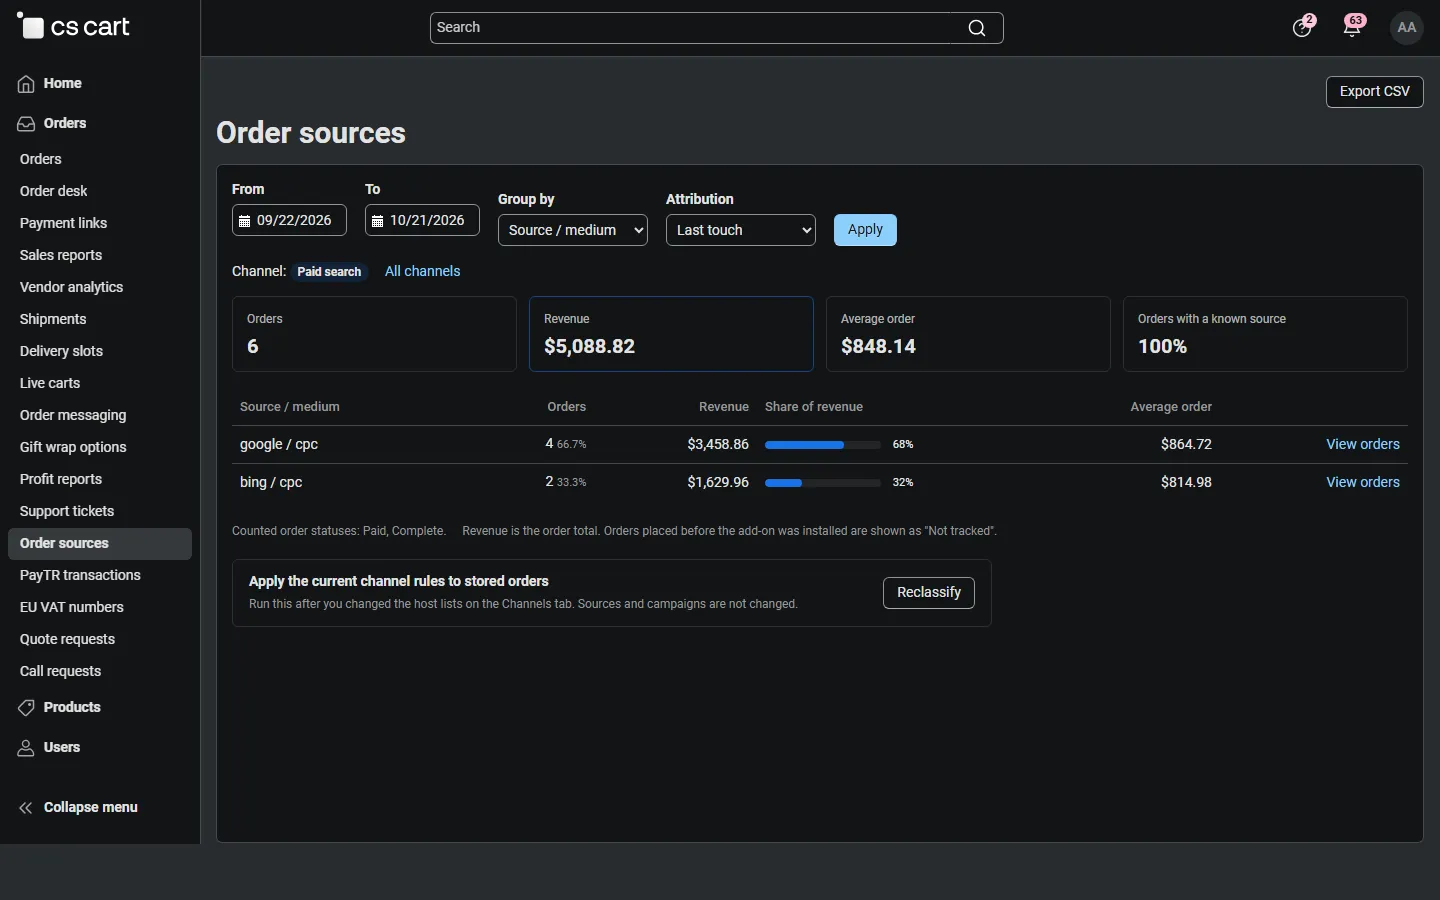The height and width of the screenshot is (900, 1440).
Task: Click the Users person icon
Action: [x=26, y=748]
